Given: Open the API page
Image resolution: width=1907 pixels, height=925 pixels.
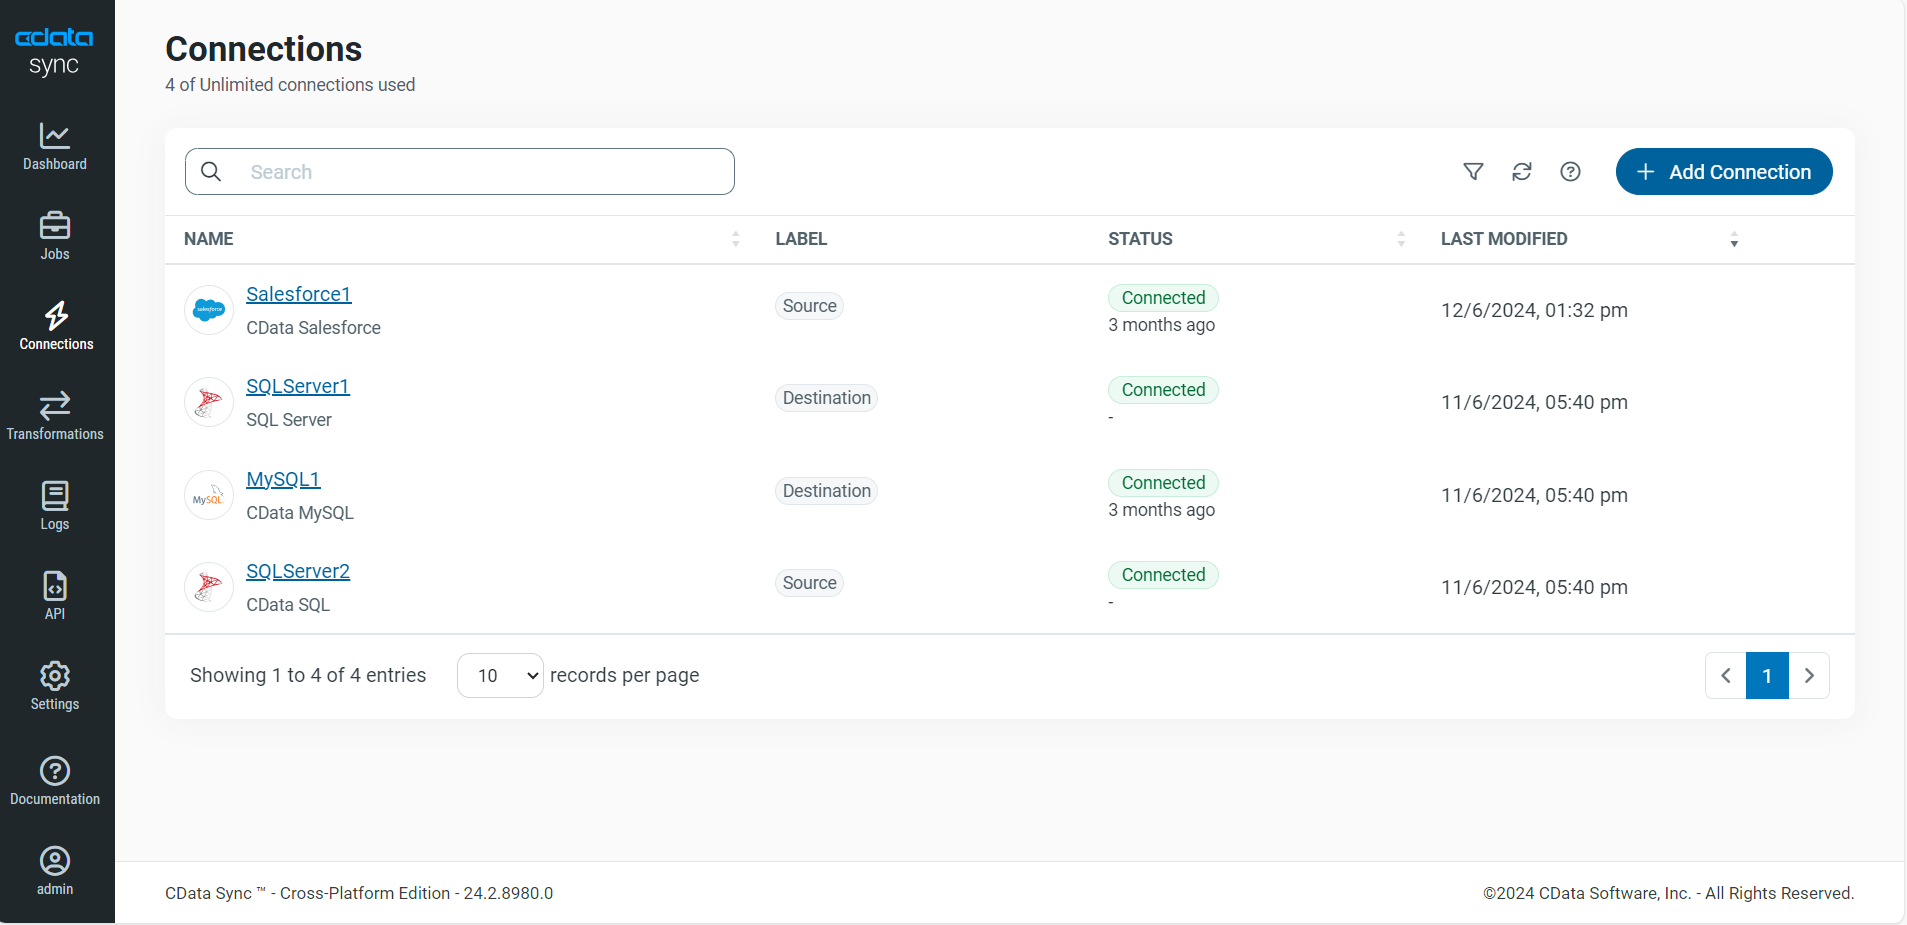Looking at the screenshot, I should click(55, 596).
